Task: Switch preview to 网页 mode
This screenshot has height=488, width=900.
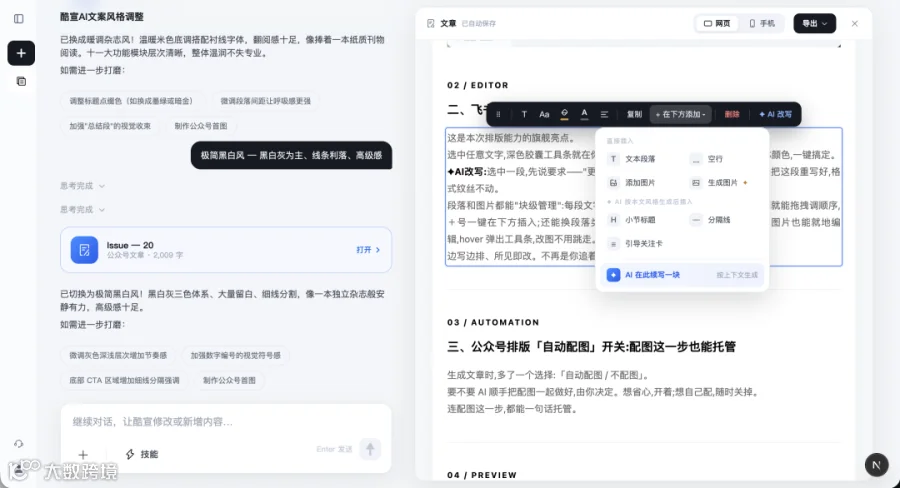Action: tap(717, 24)
